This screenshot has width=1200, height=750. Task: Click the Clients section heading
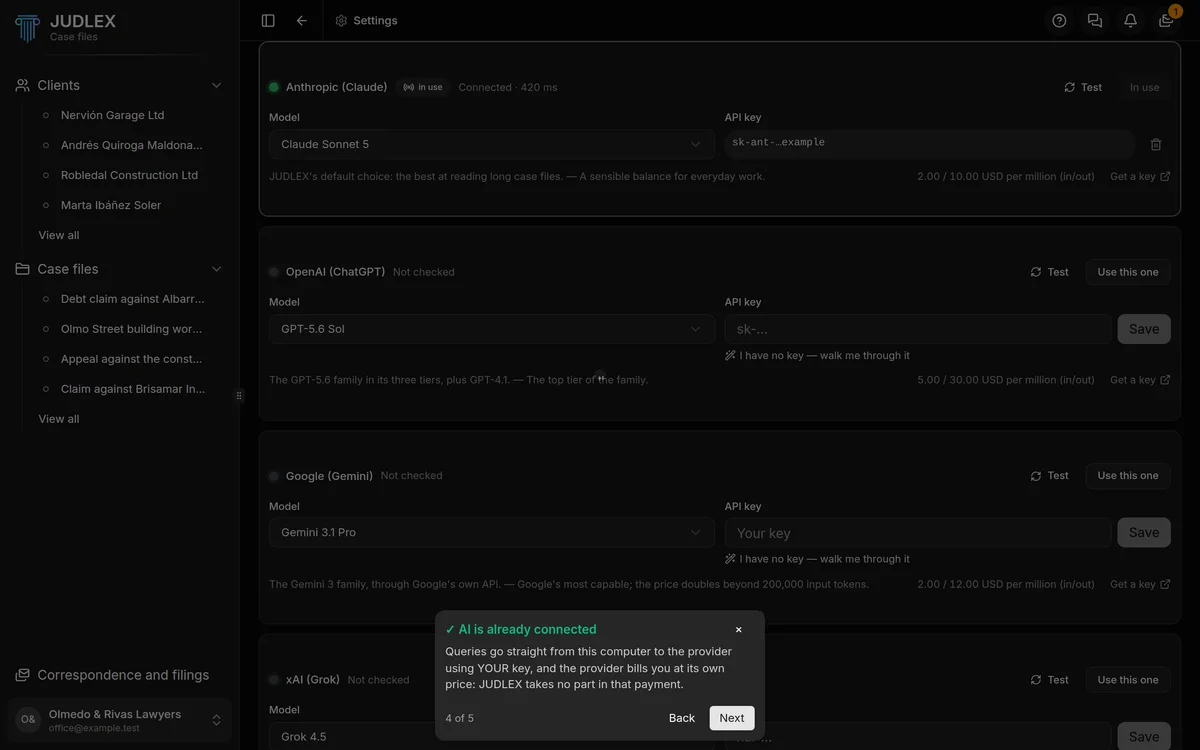coord(59,85)
